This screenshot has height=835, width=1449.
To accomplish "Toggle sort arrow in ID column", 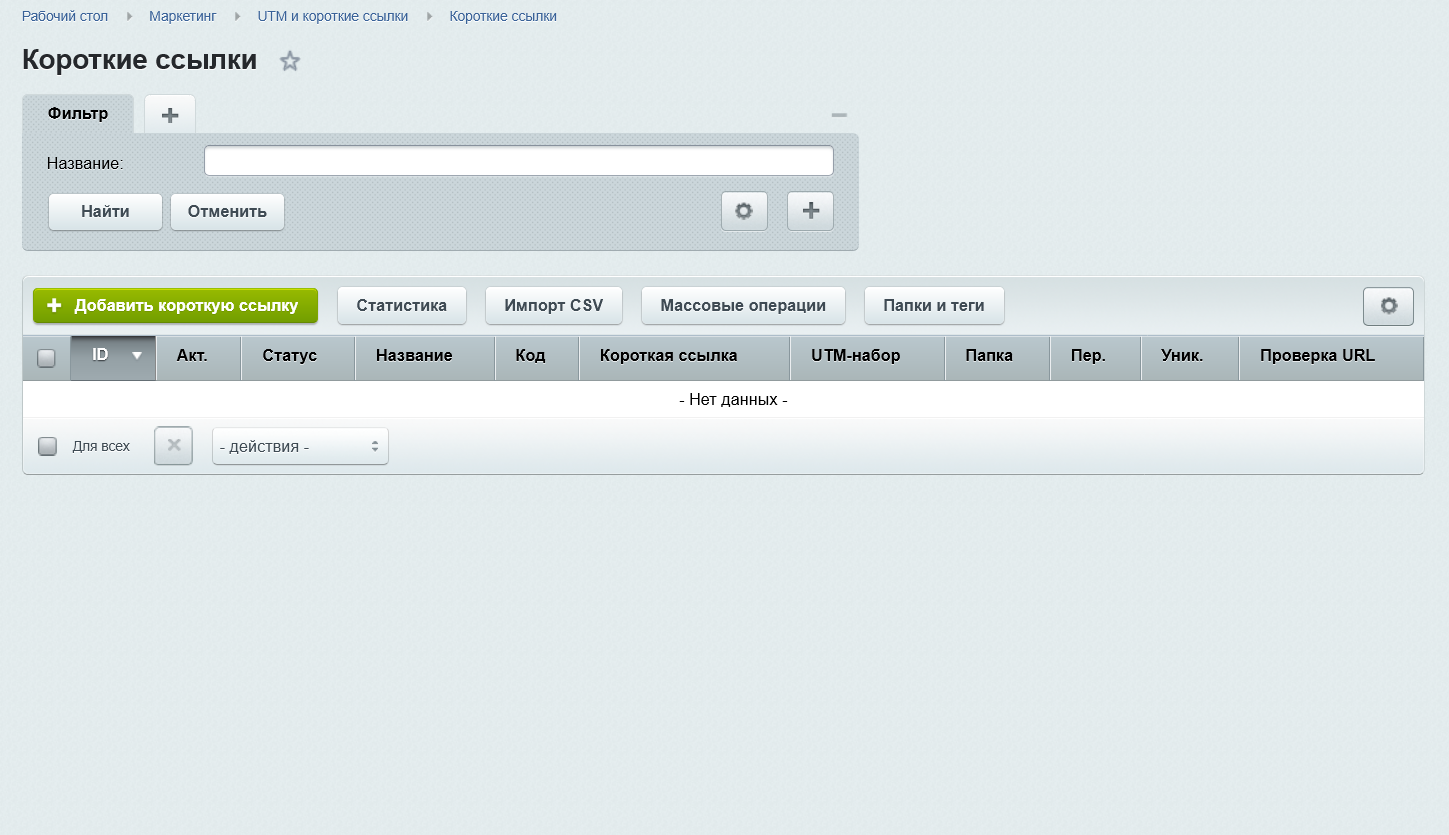I will pyautogui.click(x=137, y=355).
